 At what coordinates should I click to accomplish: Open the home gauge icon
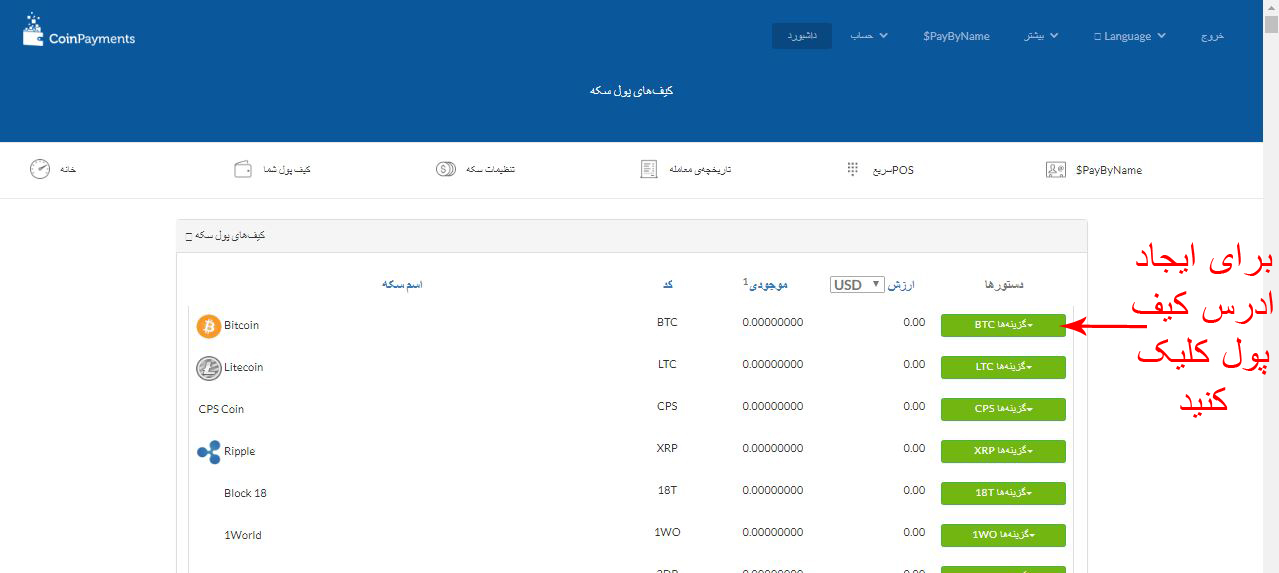pos(39,169)
